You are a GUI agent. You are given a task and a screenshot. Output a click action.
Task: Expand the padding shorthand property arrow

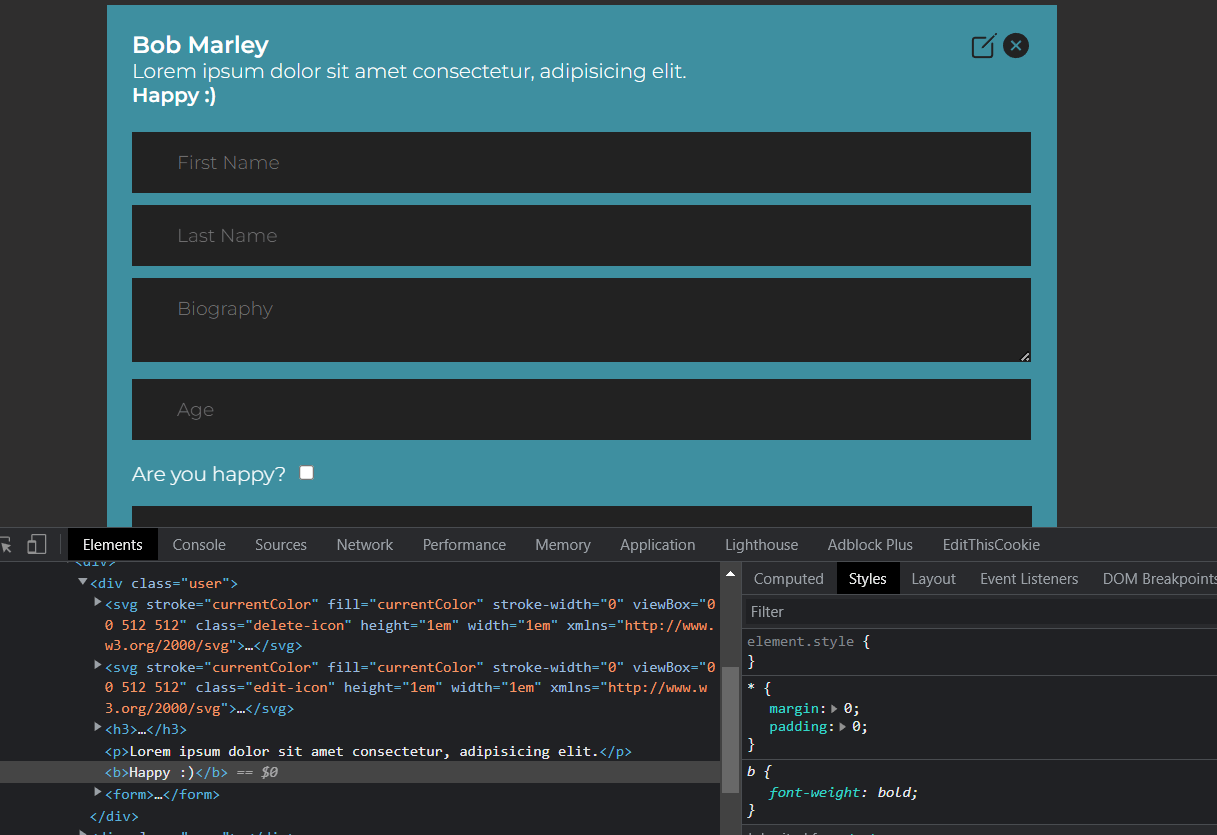844,727
